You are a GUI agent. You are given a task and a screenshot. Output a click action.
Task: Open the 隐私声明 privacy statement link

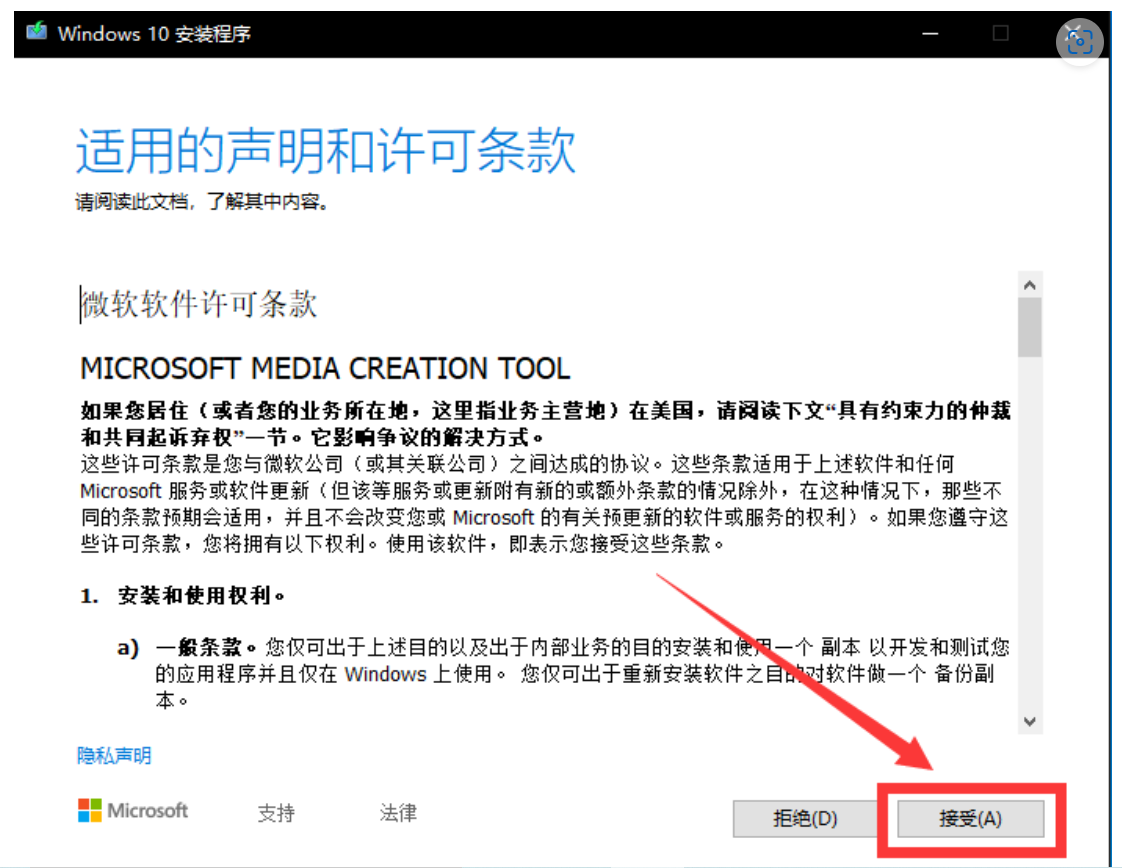pos(114,756)
